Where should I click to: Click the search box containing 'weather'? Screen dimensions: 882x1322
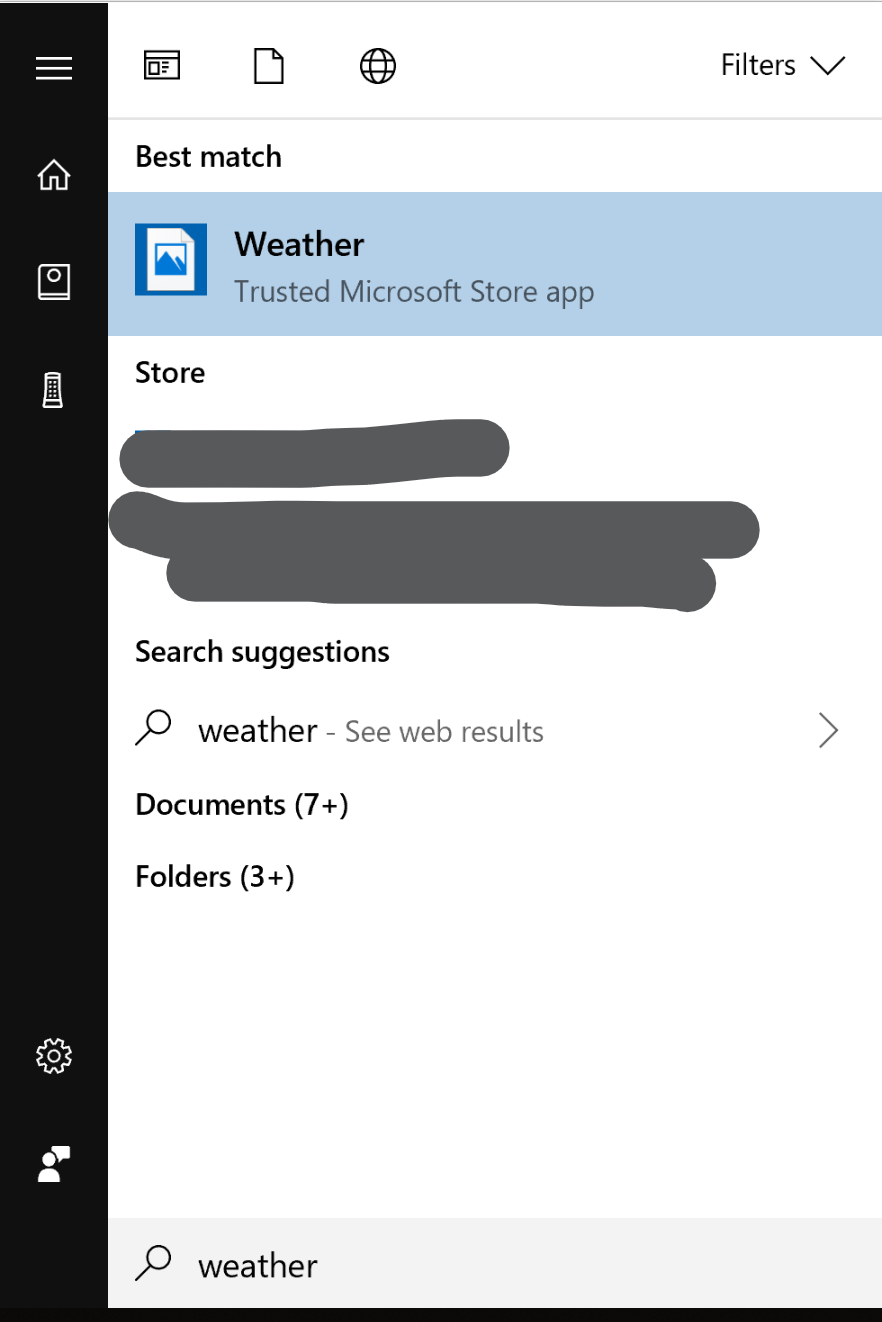pyautogui.click(x=495, y=1264)
